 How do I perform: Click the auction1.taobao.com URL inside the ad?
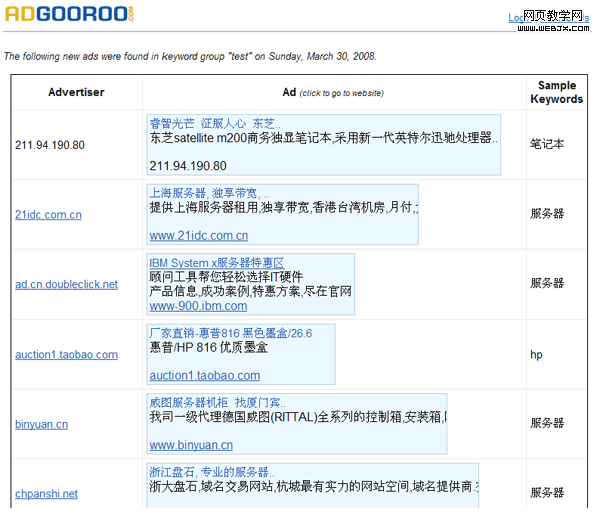click(x=204, y=376)
